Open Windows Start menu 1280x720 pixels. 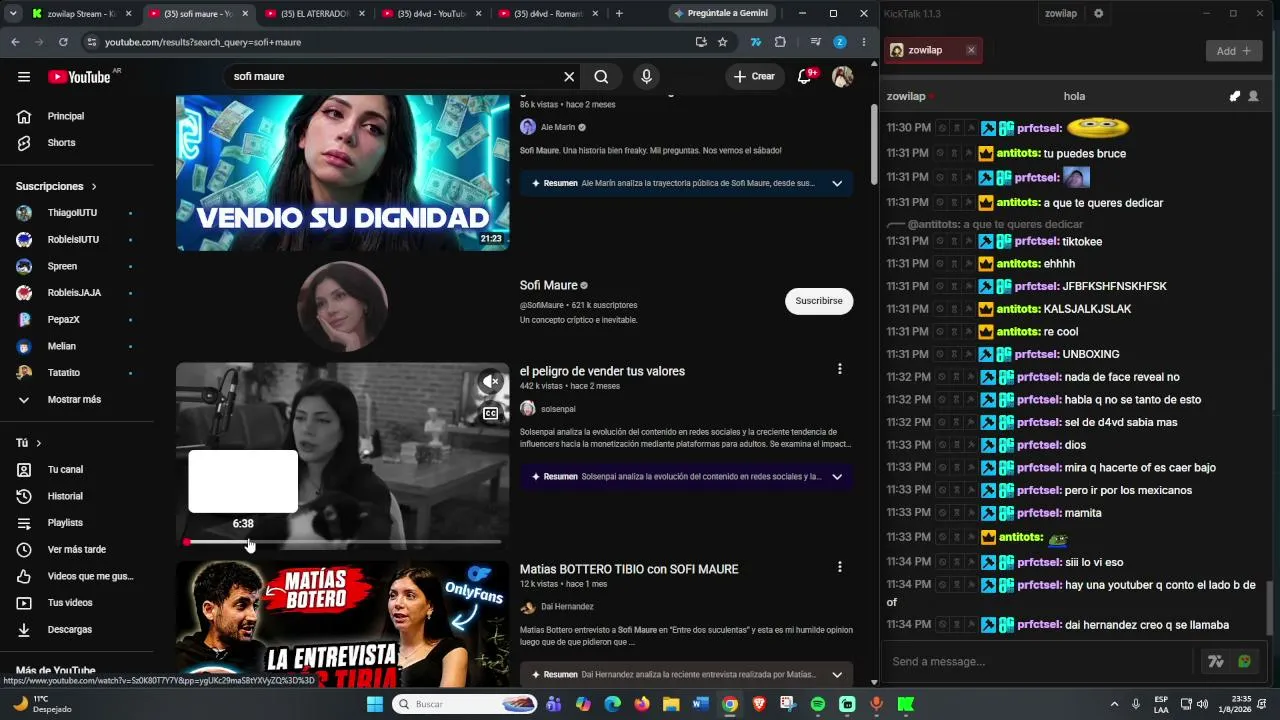(x=375, y=704)
